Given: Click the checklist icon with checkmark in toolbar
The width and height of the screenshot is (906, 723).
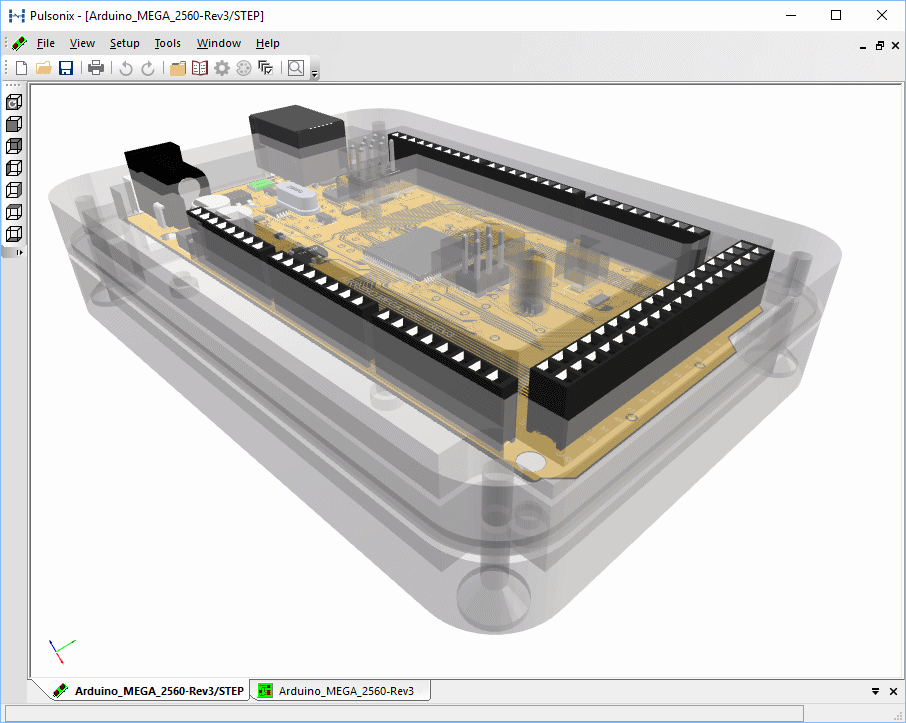Looking at the screenshot, I should pyautogui.click(x=266, y=68).
